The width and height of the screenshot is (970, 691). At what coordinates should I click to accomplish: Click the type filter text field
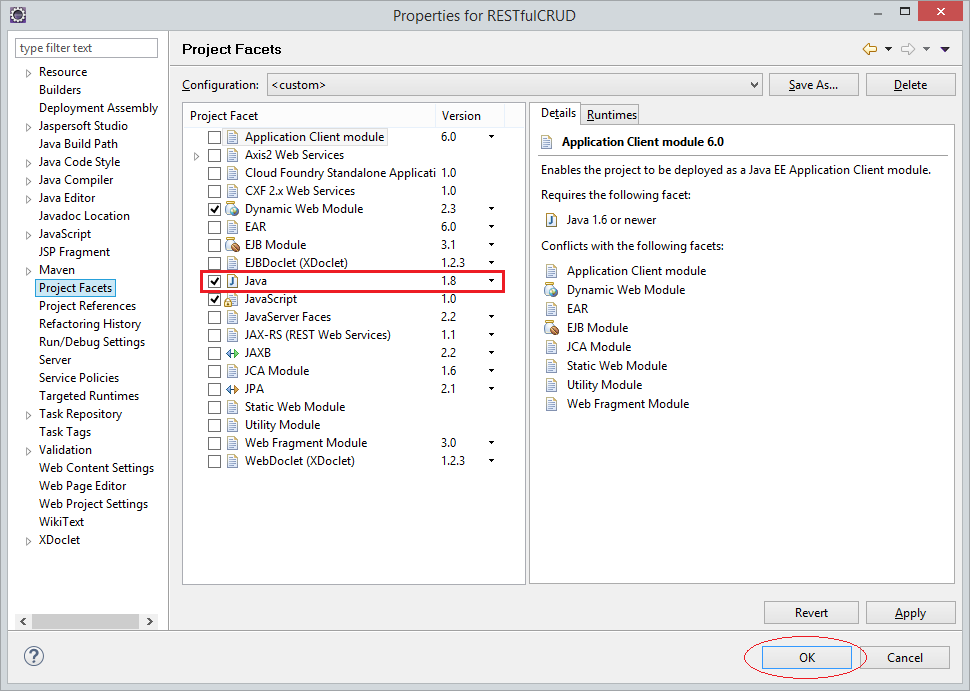point(86,48)
